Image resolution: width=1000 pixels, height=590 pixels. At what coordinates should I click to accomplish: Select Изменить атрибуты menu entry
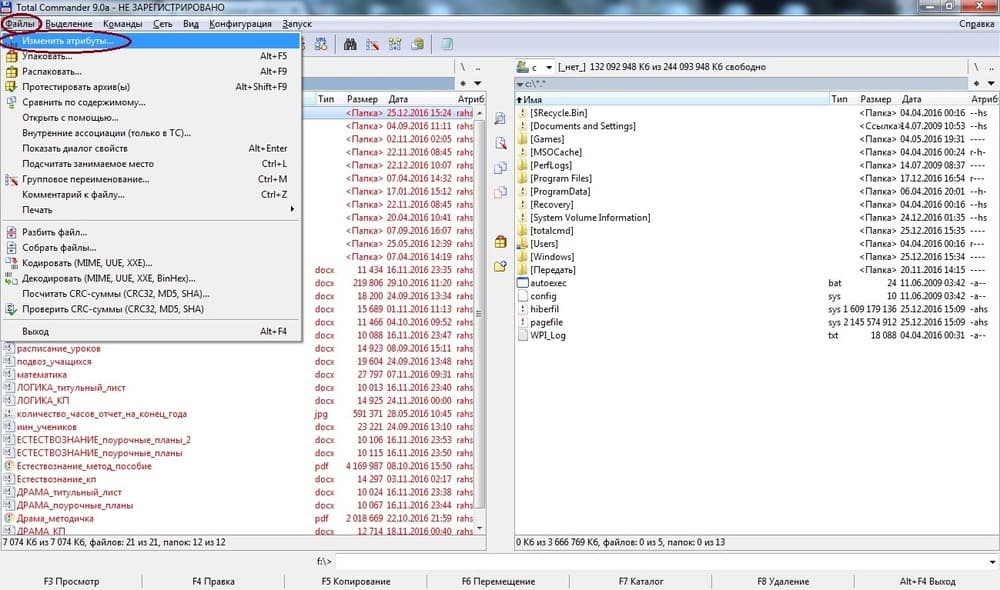click(x=151, y=41)
